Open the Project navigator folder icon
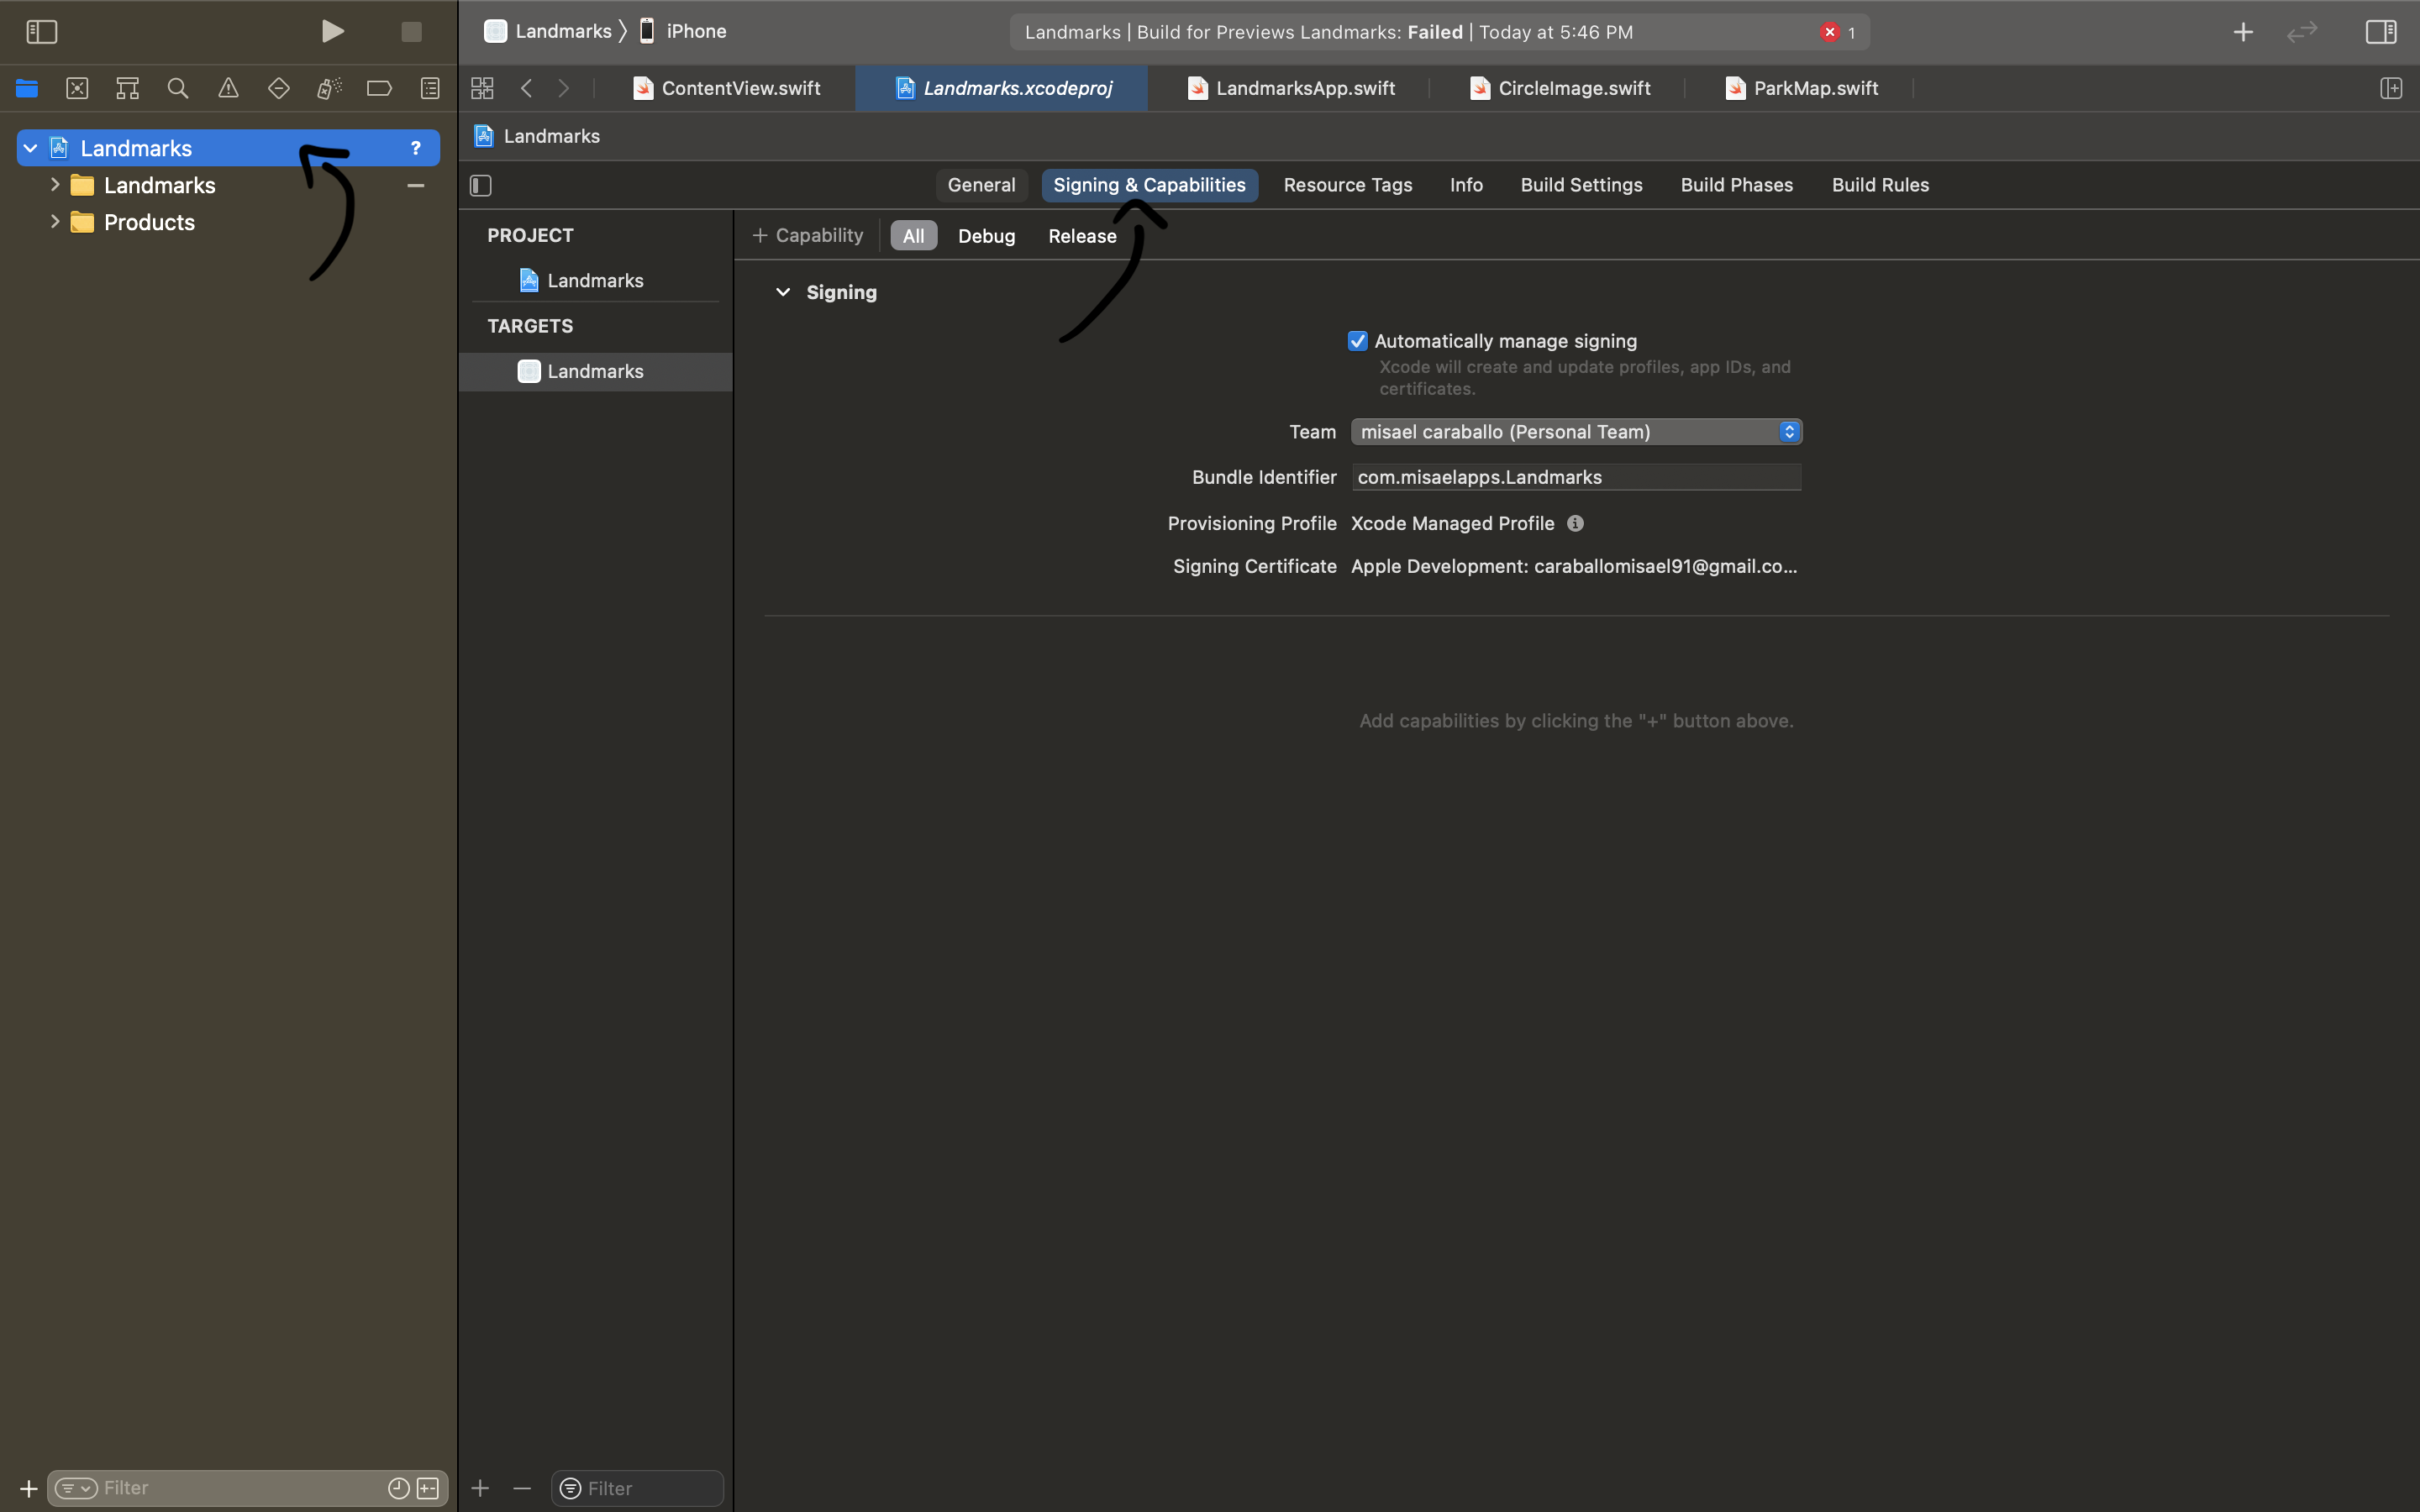2420x1512 pixels. (x=27, y=88)
